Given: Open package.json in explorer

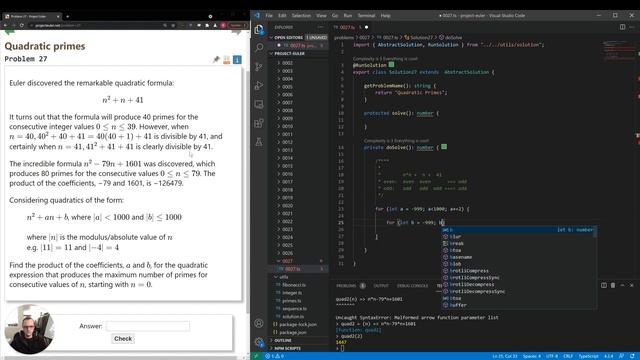Looking at the screenshot, I should point(293,332).
